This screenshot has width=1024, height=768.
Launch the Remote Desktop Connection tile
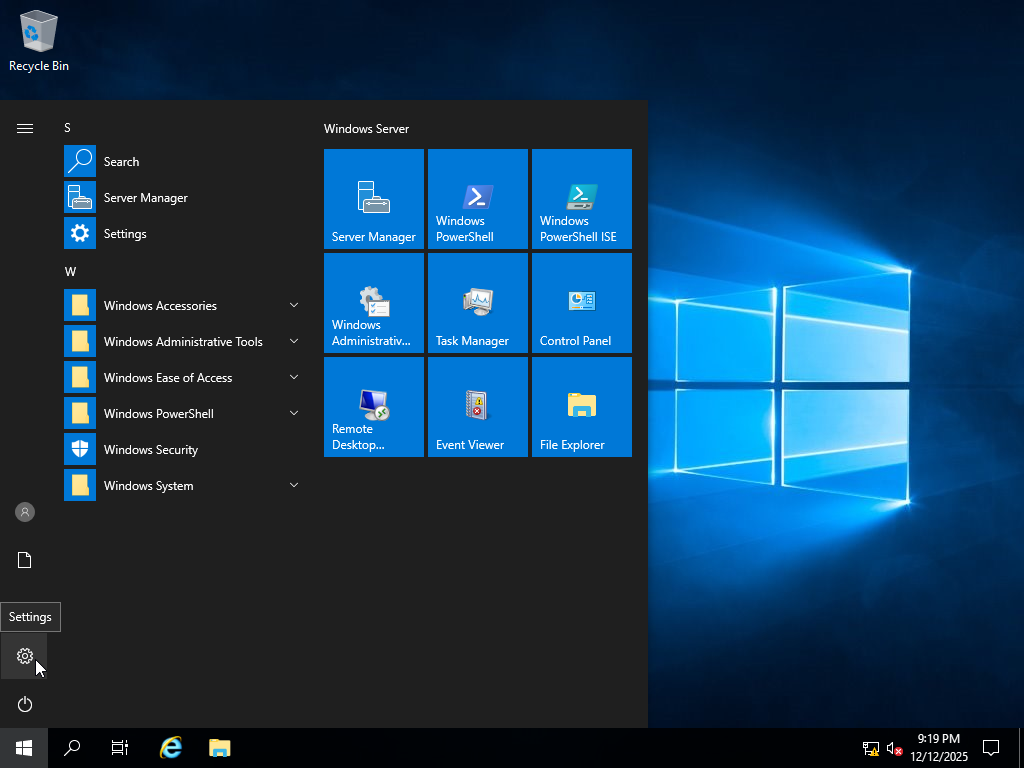coord(374,407)
